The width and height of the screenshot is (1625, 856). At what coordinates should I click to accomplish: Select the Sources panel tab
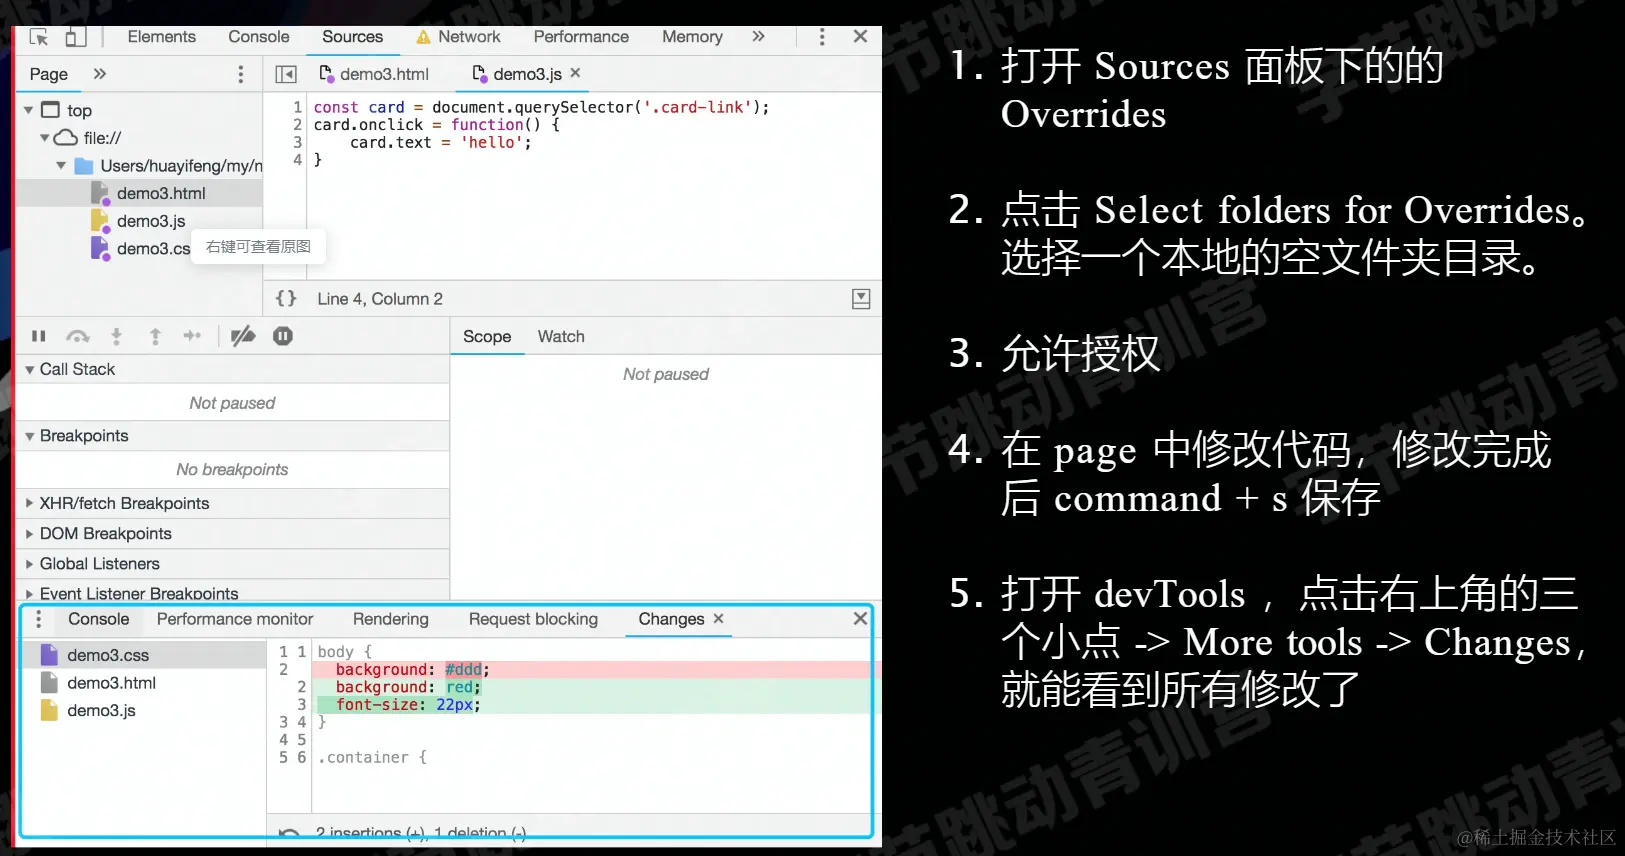(352, 37)
